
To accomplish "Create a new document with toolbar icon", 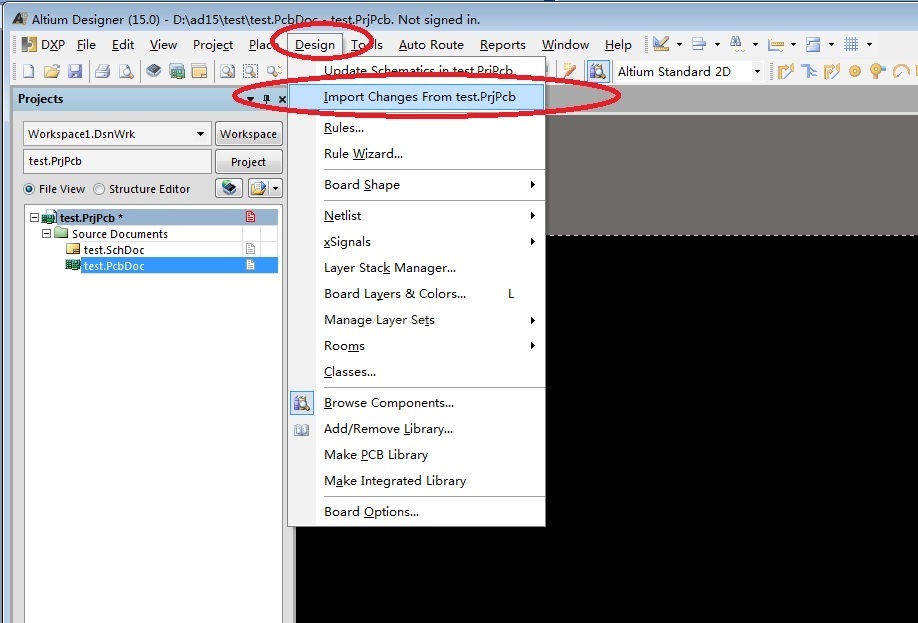I will [x=28, y=71].
